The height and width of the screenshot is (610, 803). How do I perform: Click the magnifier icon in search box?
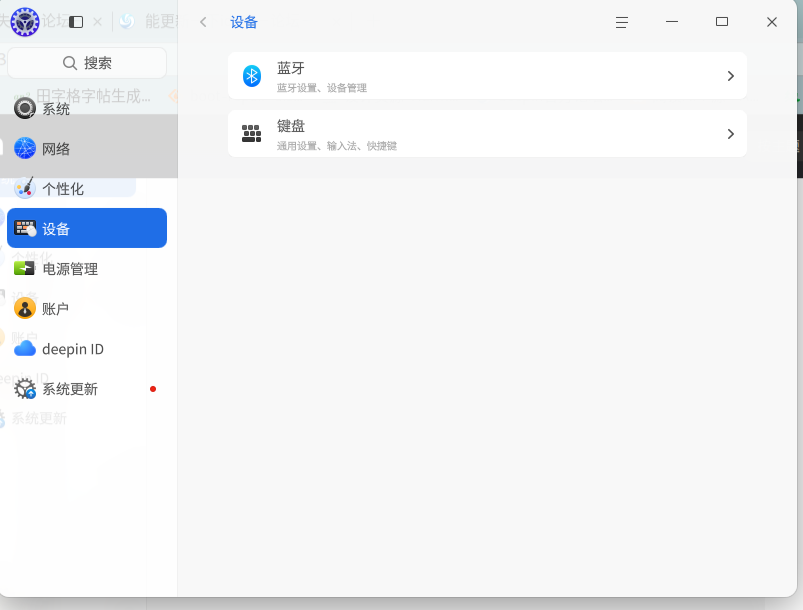(x=70, y=63)
